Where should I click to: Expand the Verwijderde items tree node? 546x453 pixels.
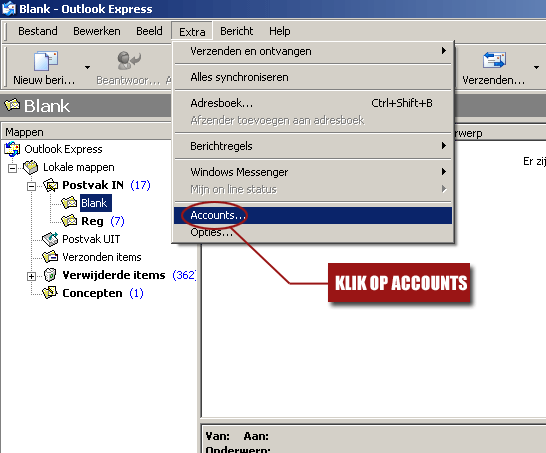pos(31,276)
